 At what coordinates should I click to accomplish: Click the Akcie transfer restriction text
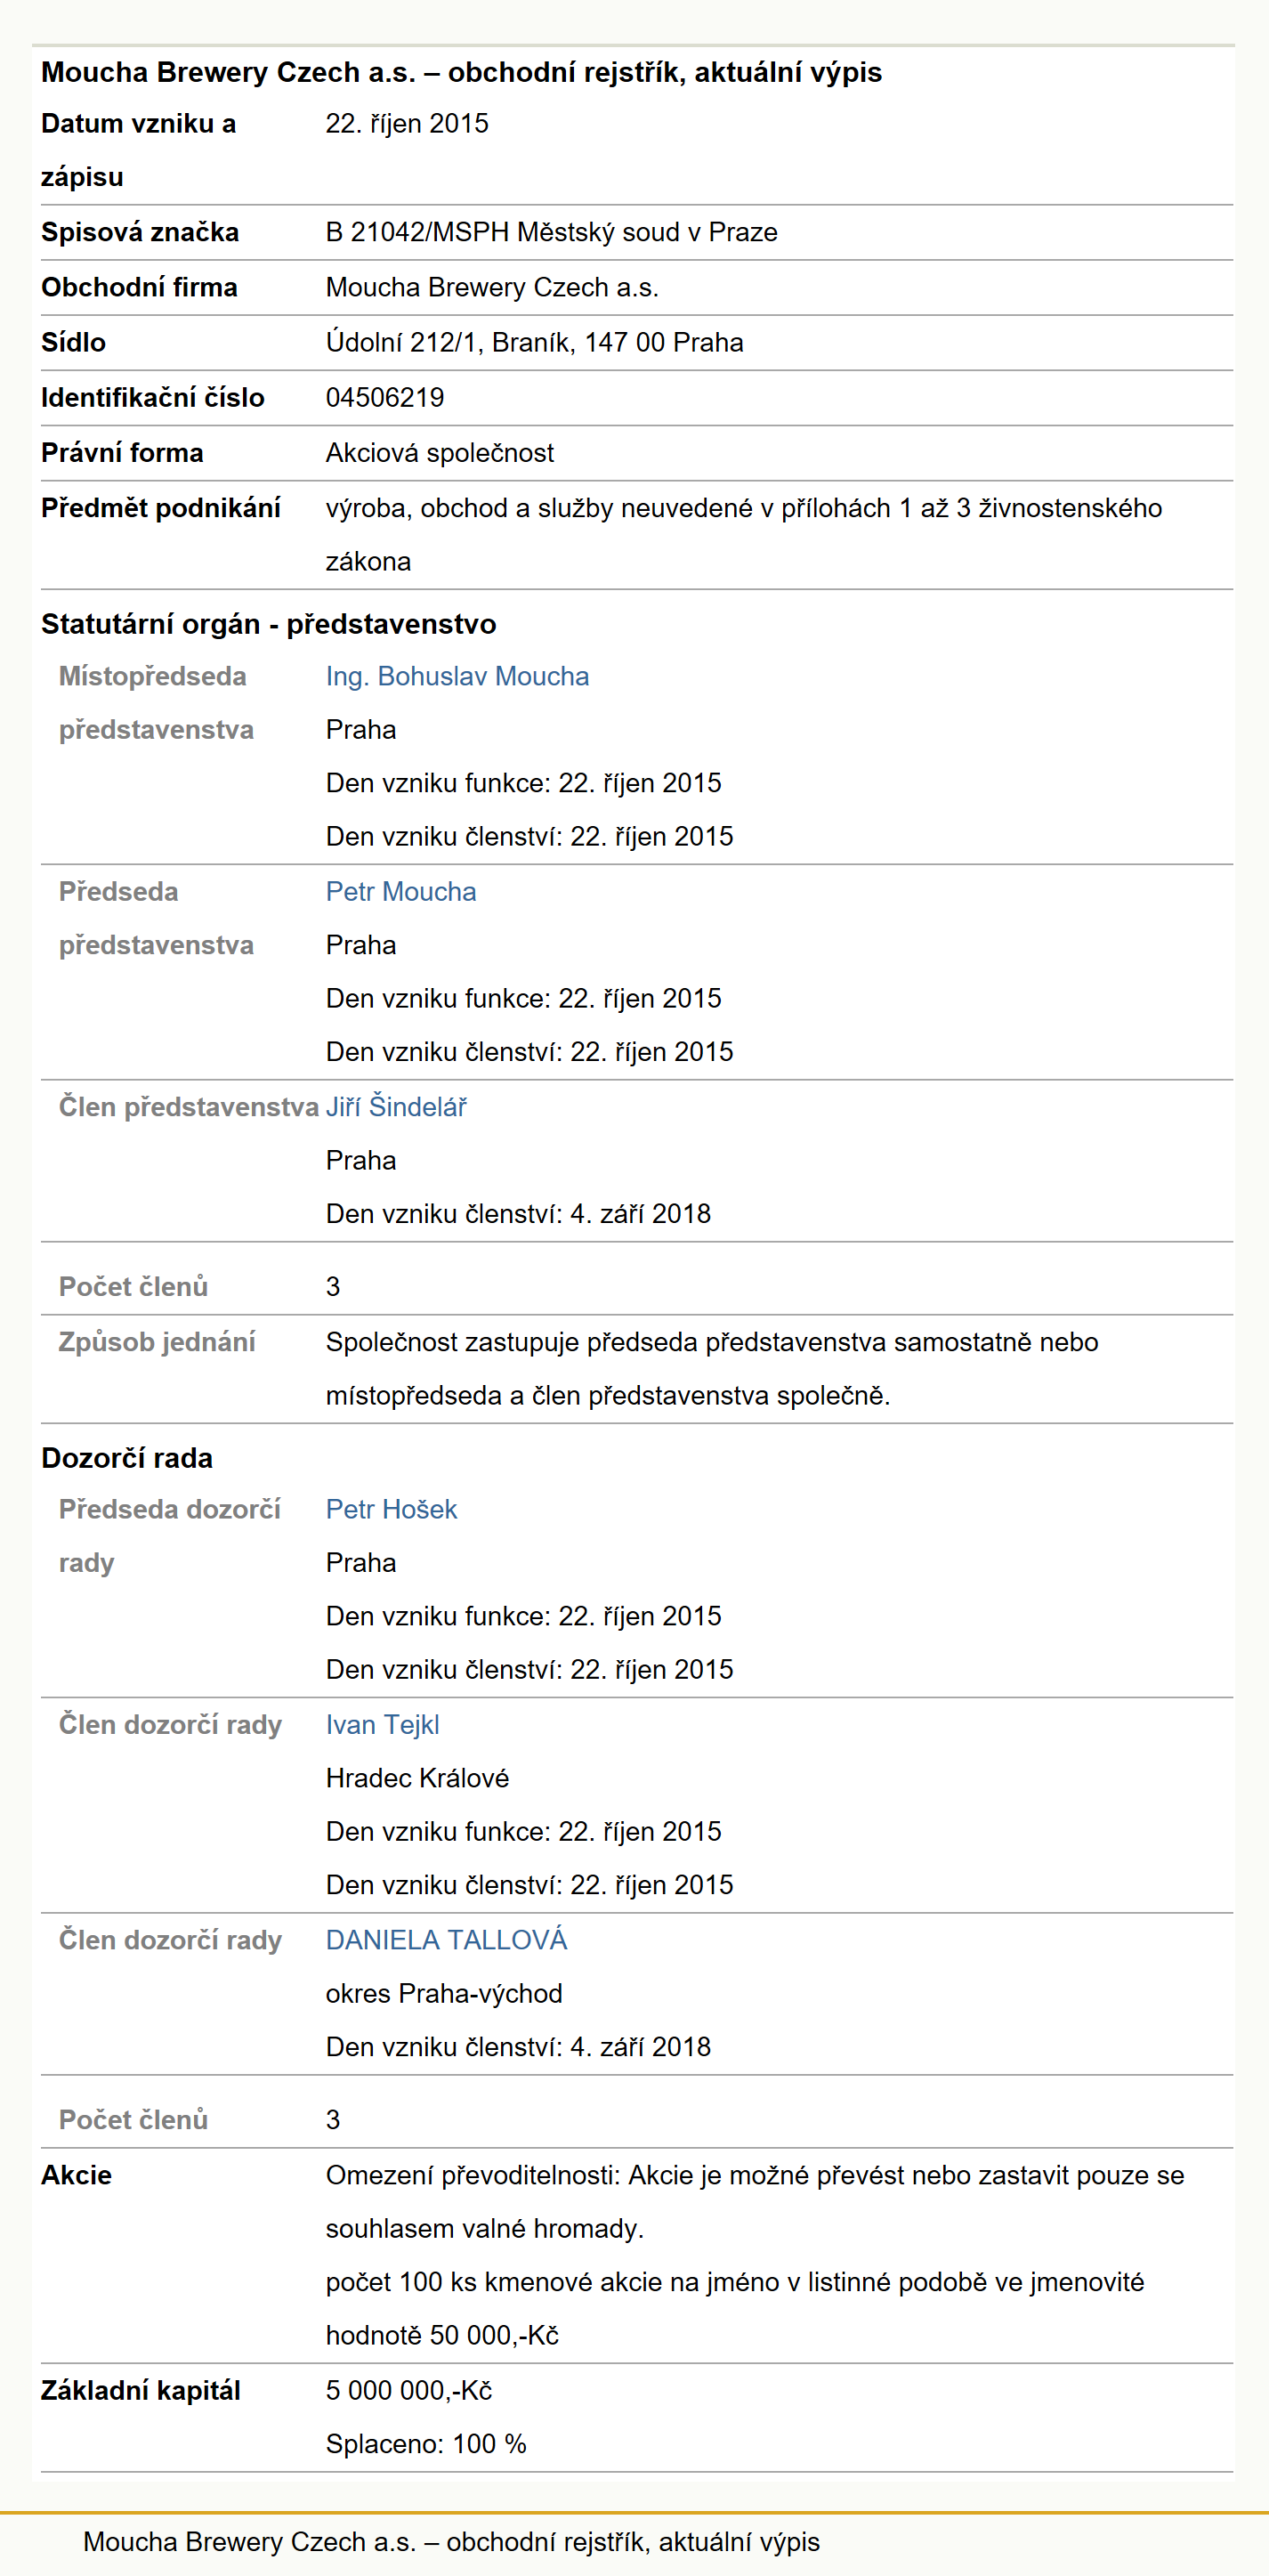755,2202
